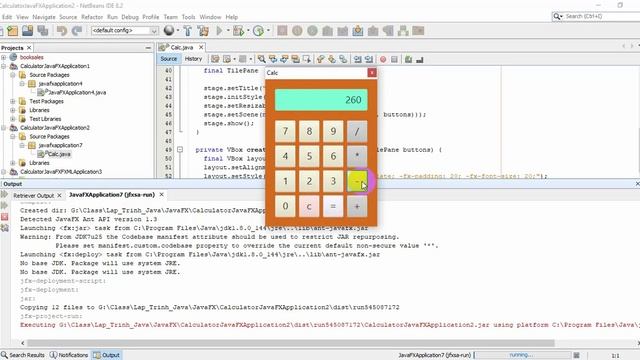Image resolution: width=640 pixels, height=360 pixels.
Task: Click the divide button in the Calc window
Action: point(357,131)
